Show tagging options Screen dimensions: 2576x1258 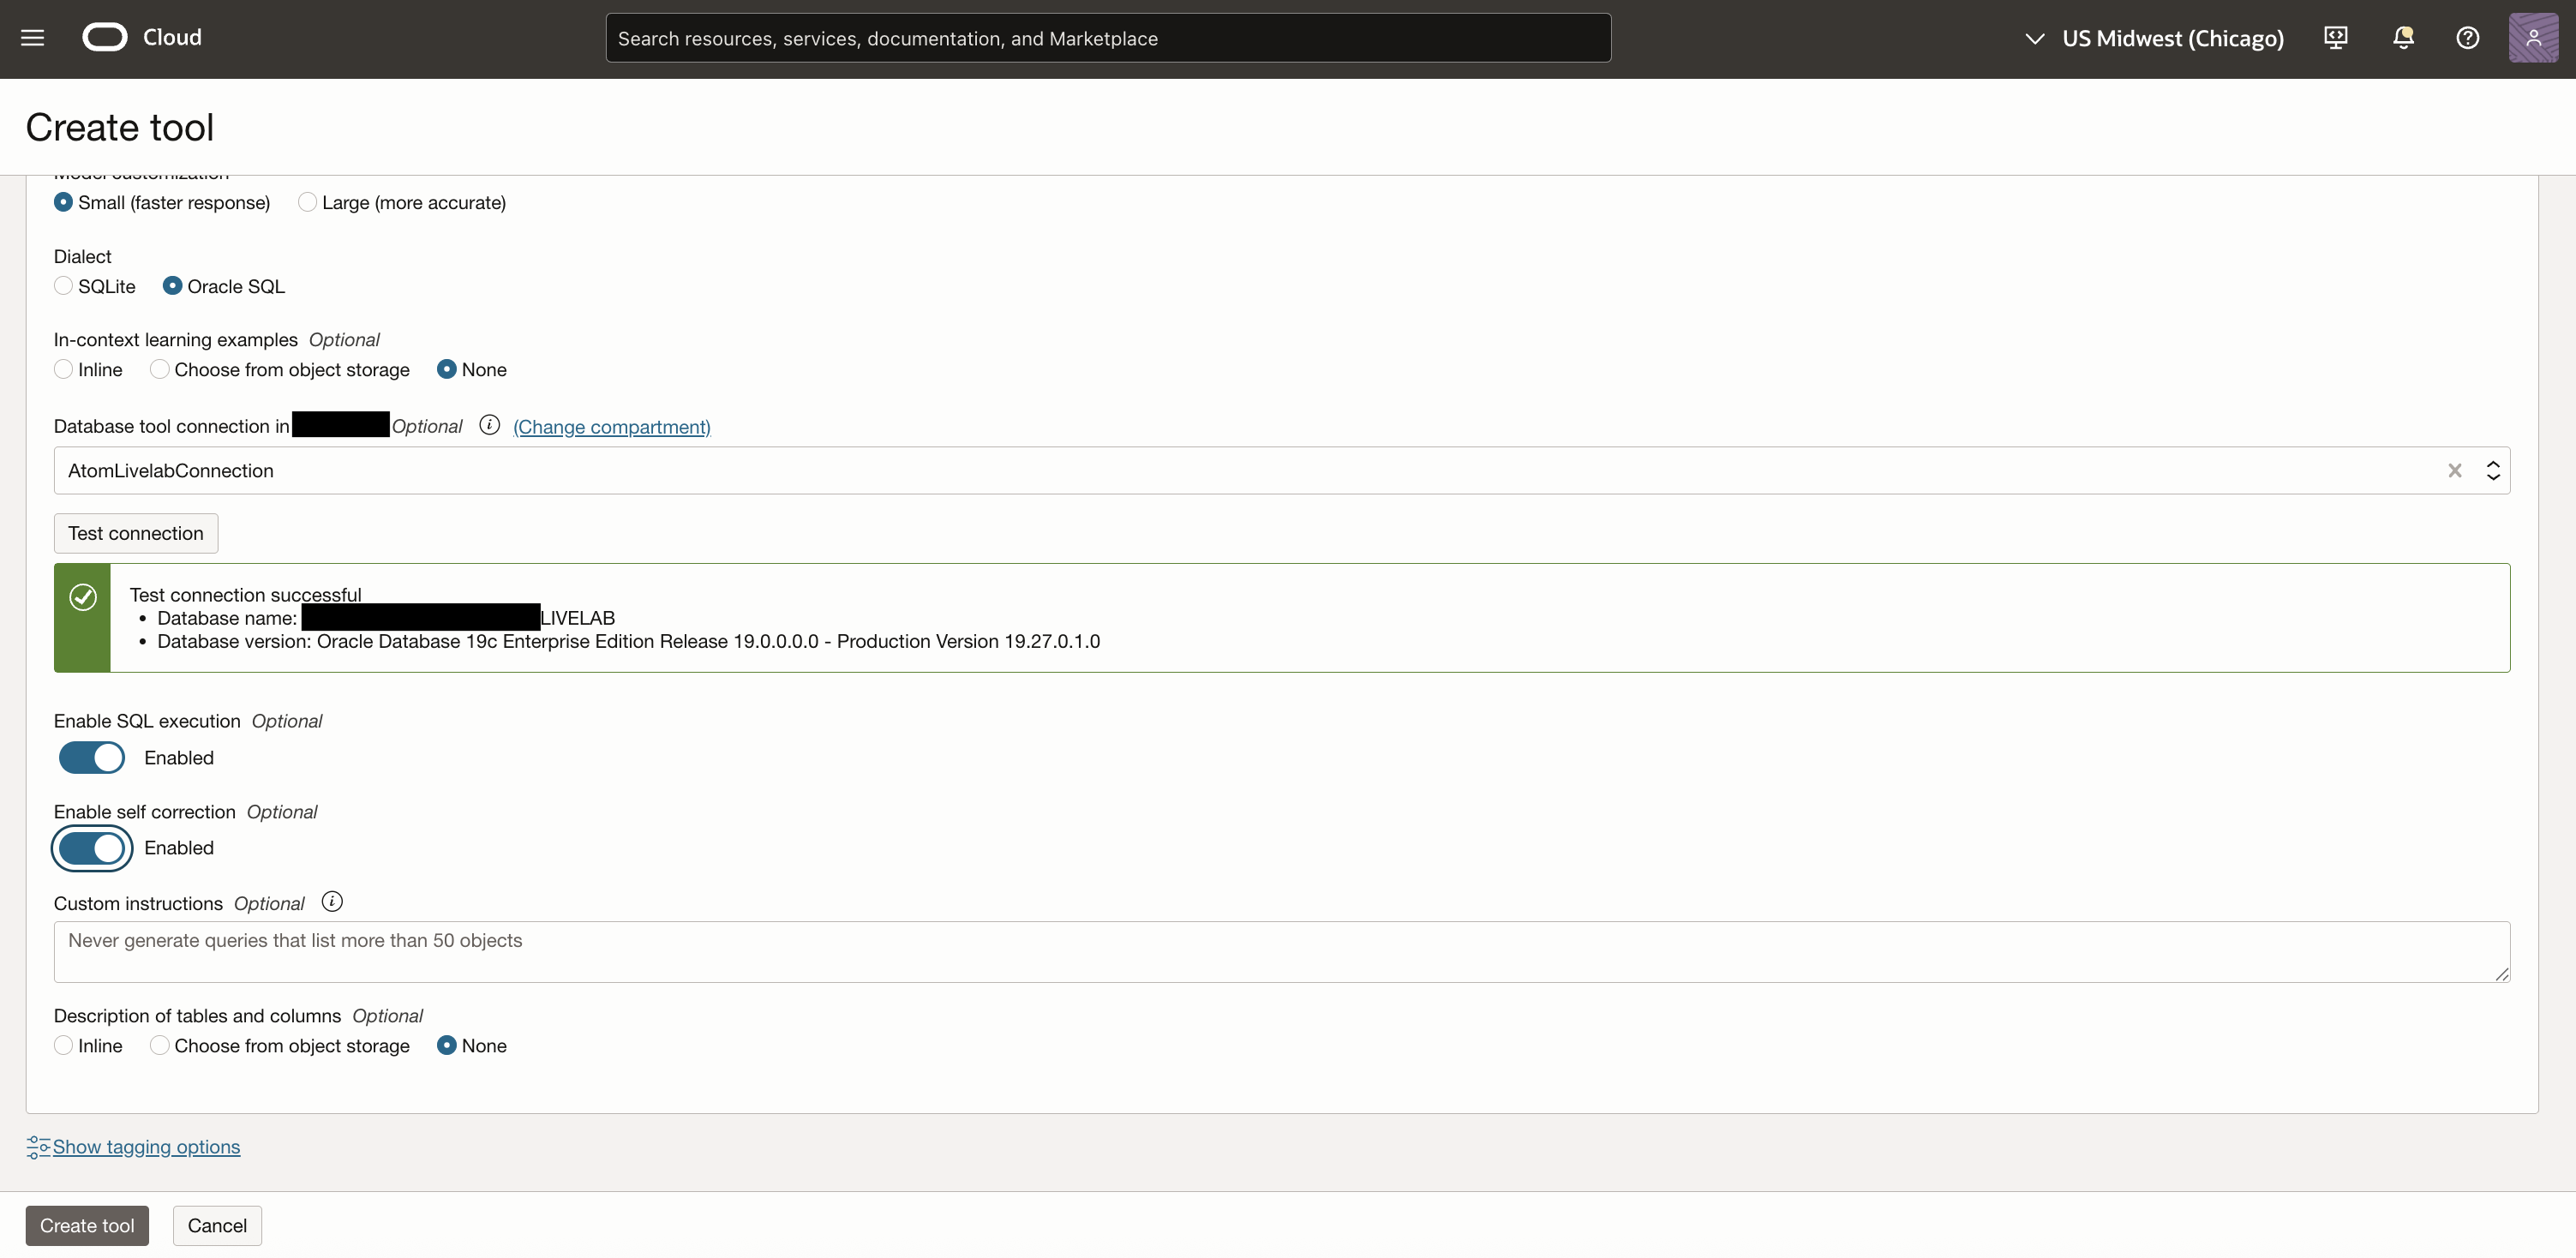(x=146, y=1146)
